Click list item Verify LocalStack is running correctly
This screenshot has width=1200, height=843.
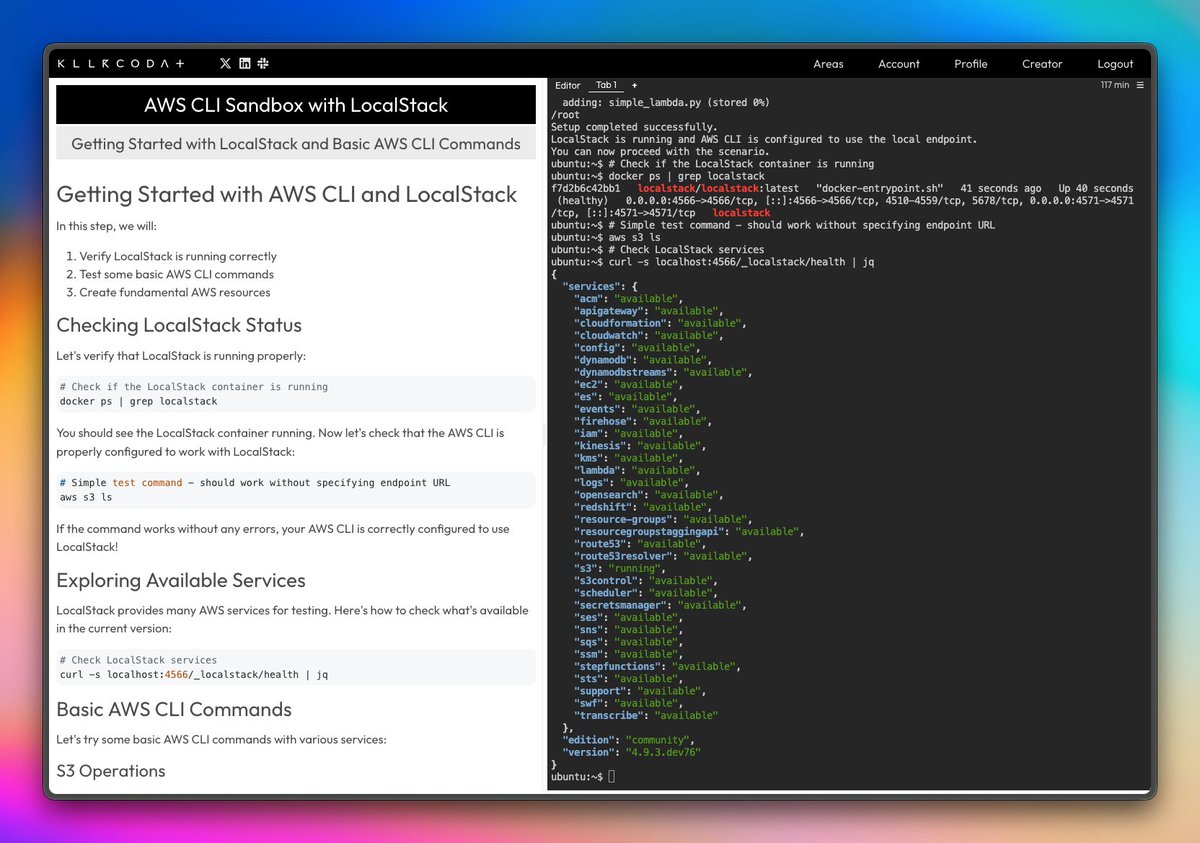point(178,256)
